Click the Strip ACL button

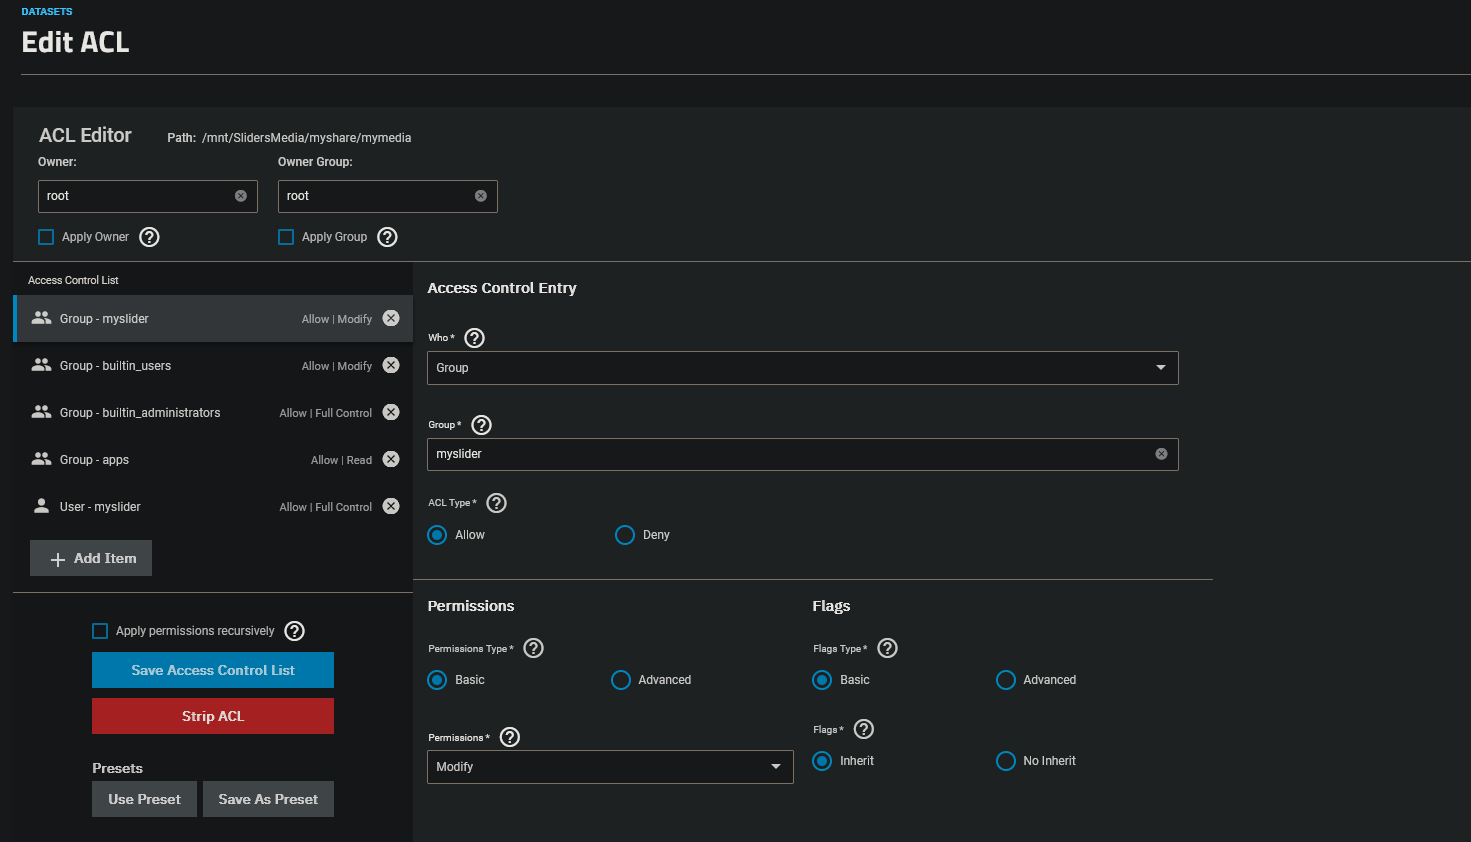coord(213,716)
